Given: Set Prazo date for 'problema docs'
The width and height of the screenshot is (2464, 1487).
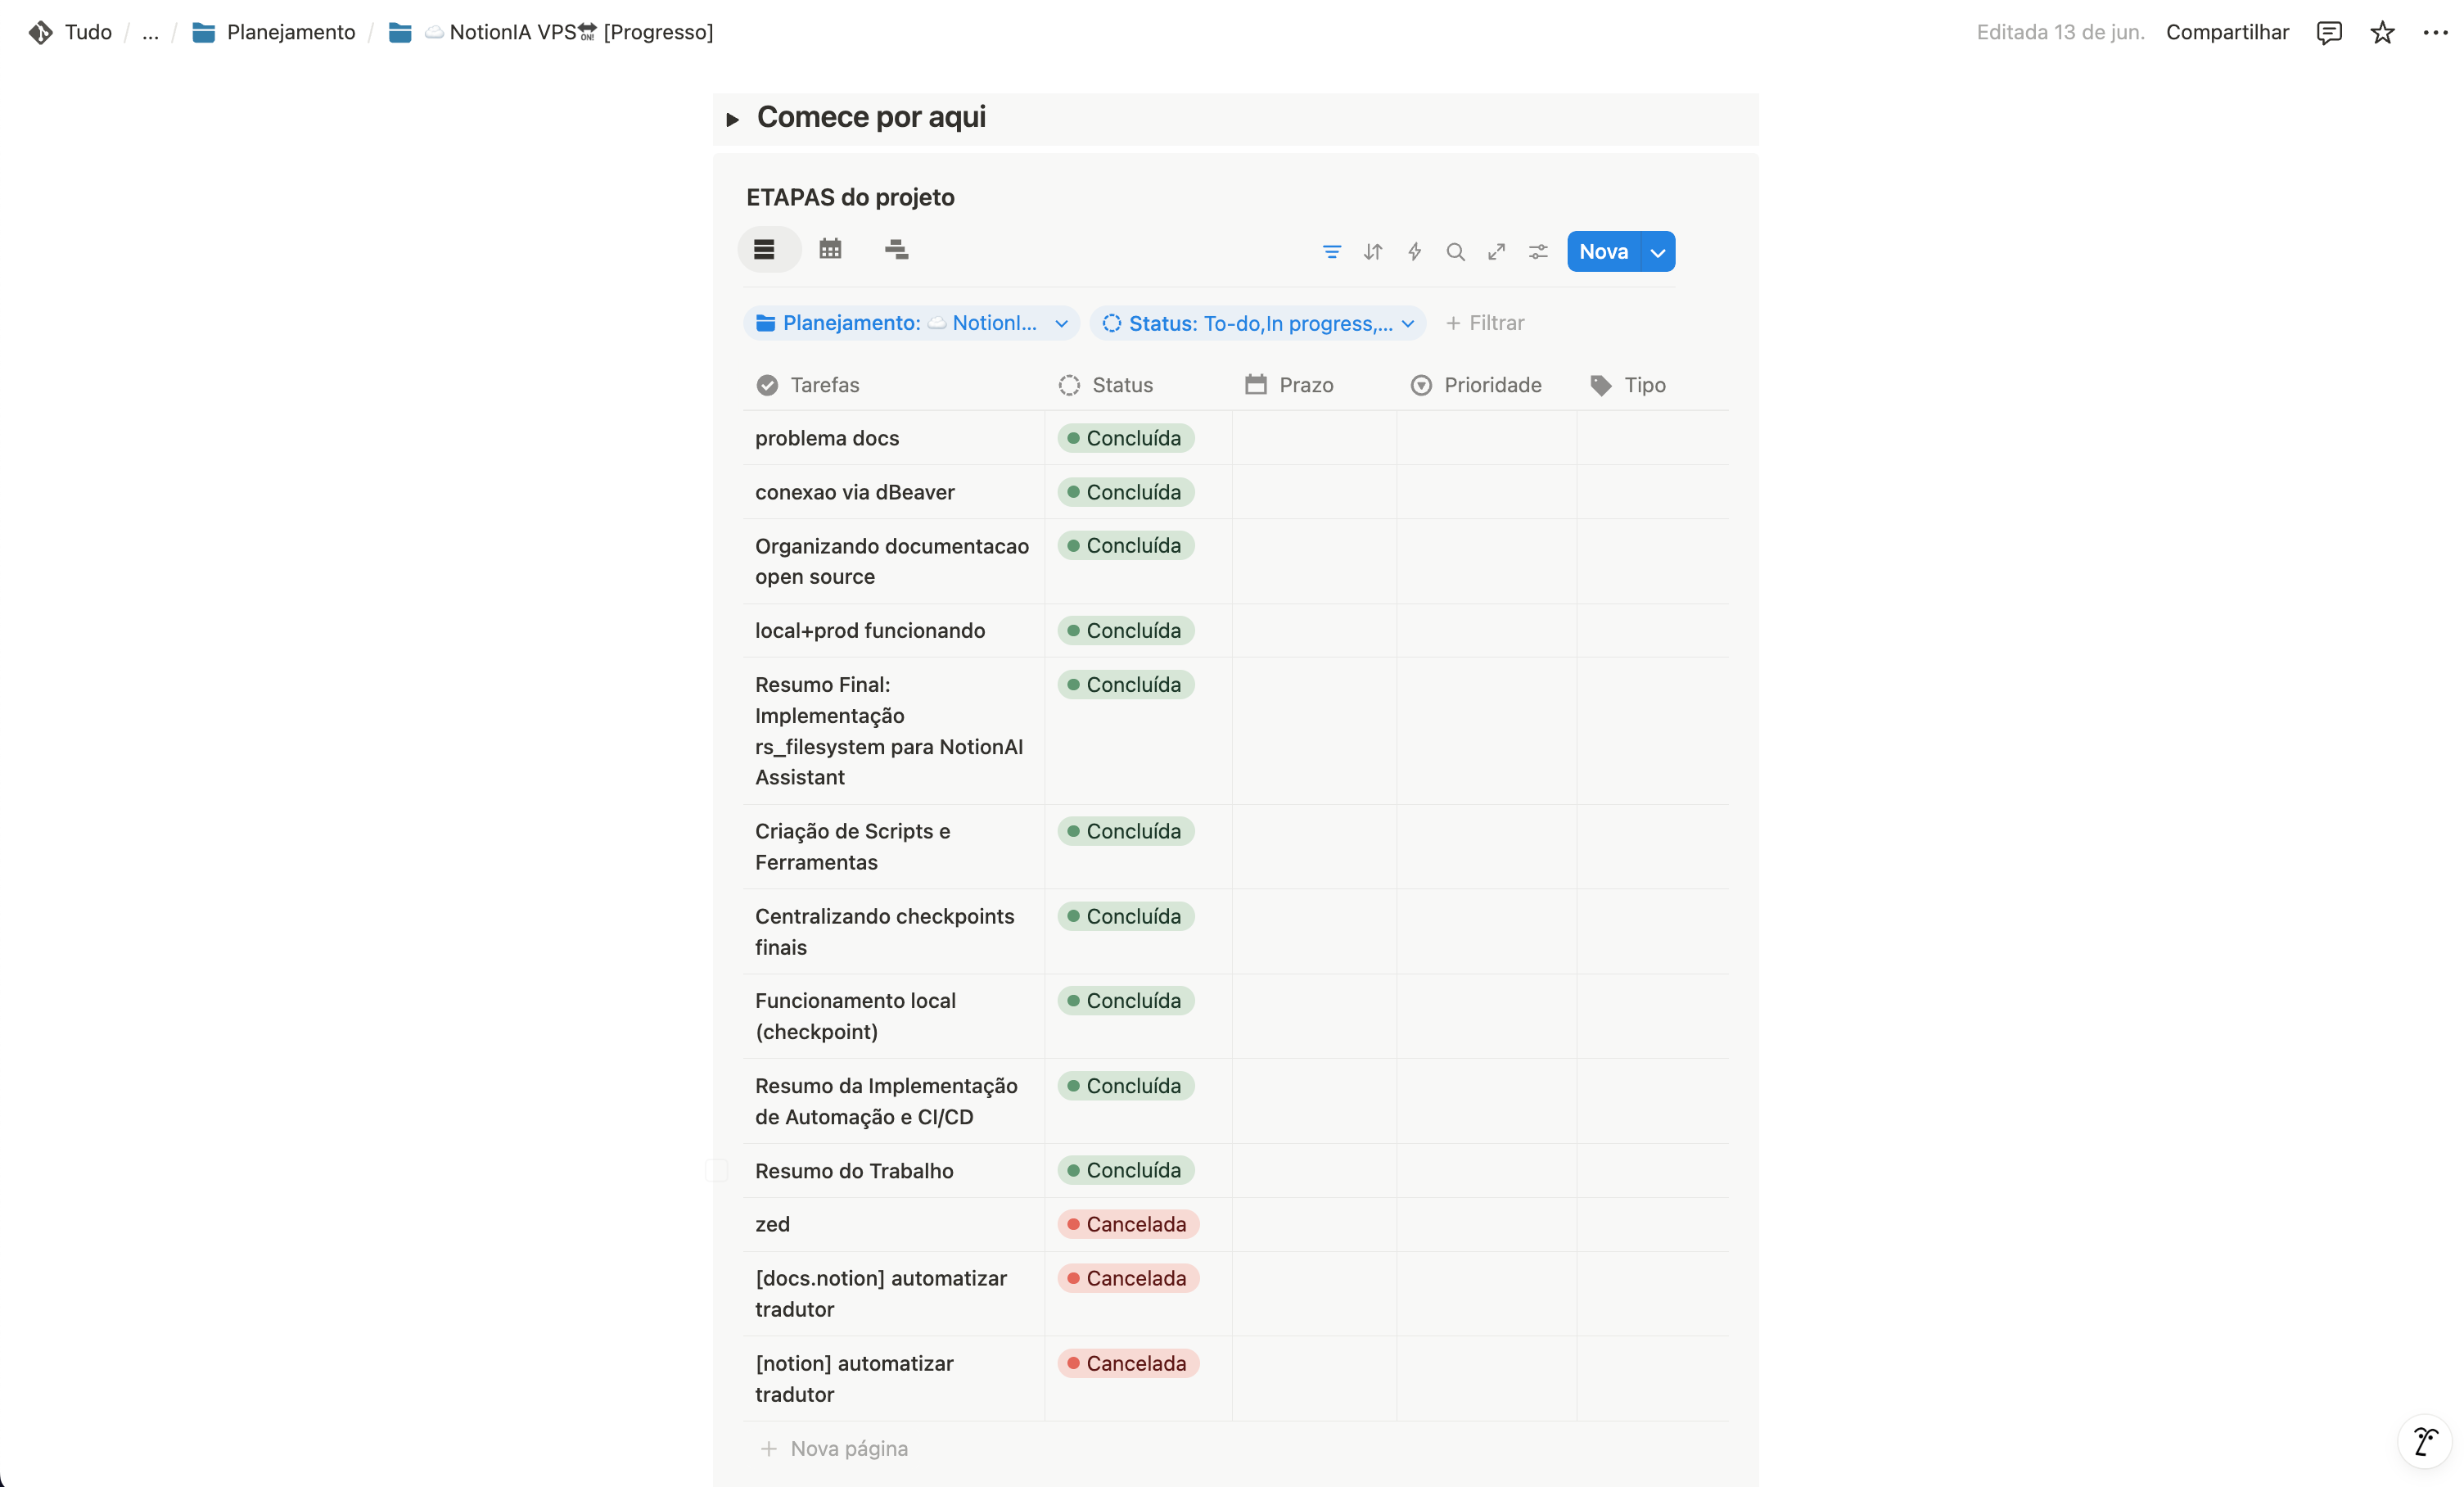Looking at the screenshot, I should [x=1314, y=438].
